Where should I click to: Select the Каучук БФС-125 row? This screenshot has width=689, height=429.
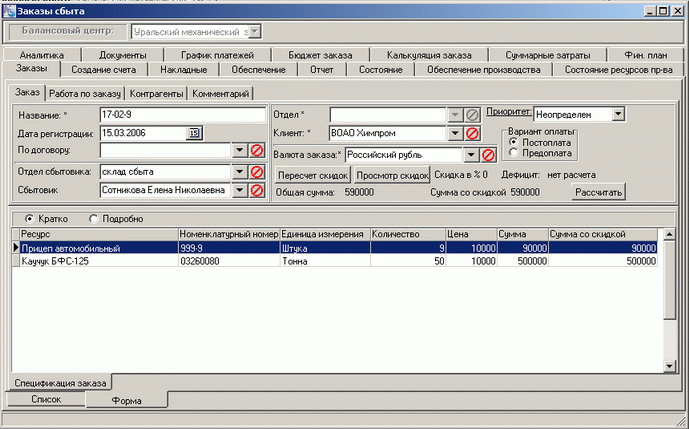click(338, 261)
